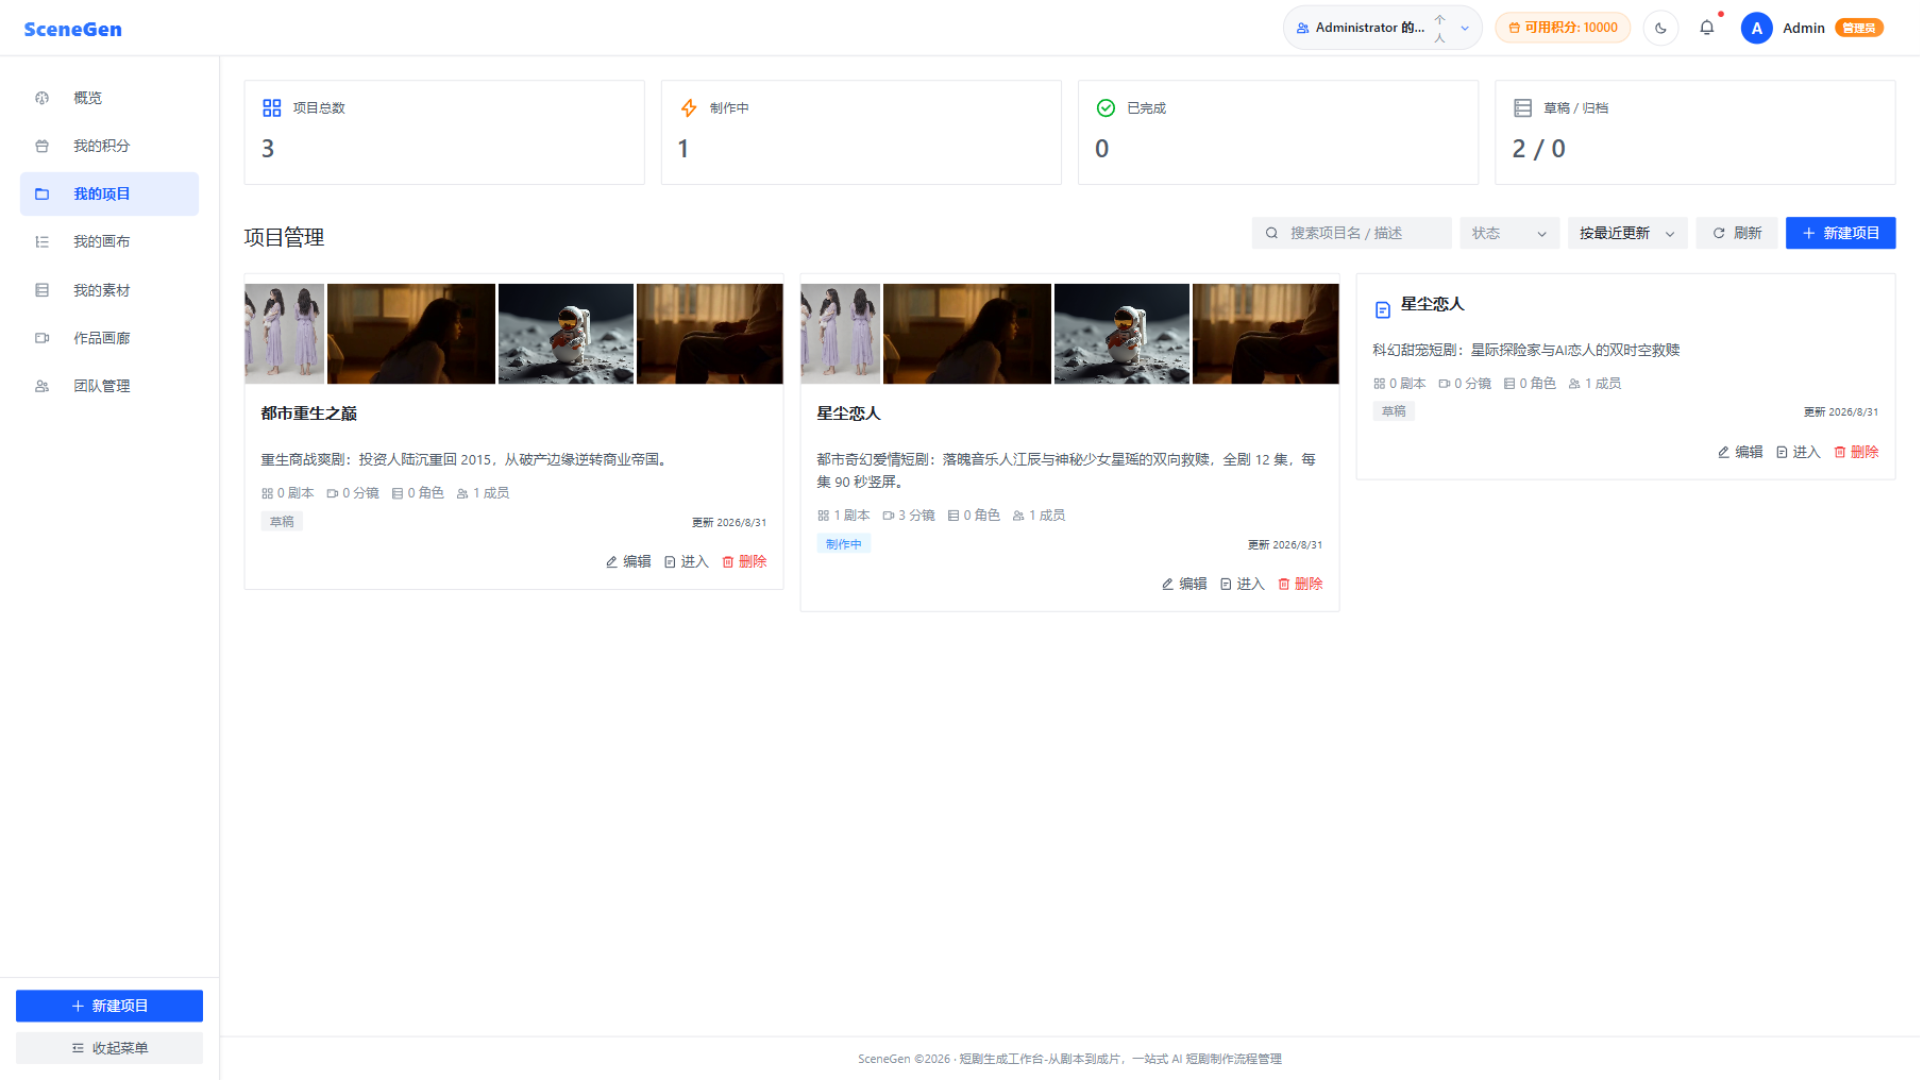Image resolution: width=1920 pixels, height=1080 pixels.
Task: Click the middle card 星尘恋人 title
Action: tap(849, 413)
